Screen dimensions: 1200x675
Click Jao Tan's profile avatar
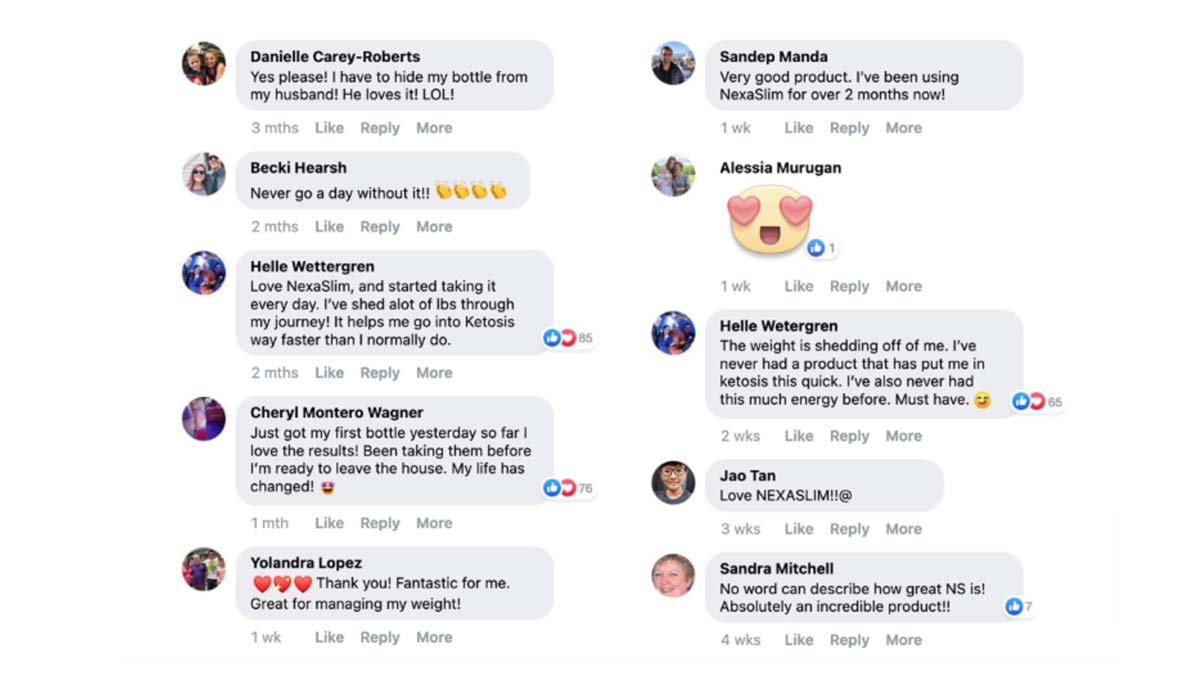click(x=673, y=483)
